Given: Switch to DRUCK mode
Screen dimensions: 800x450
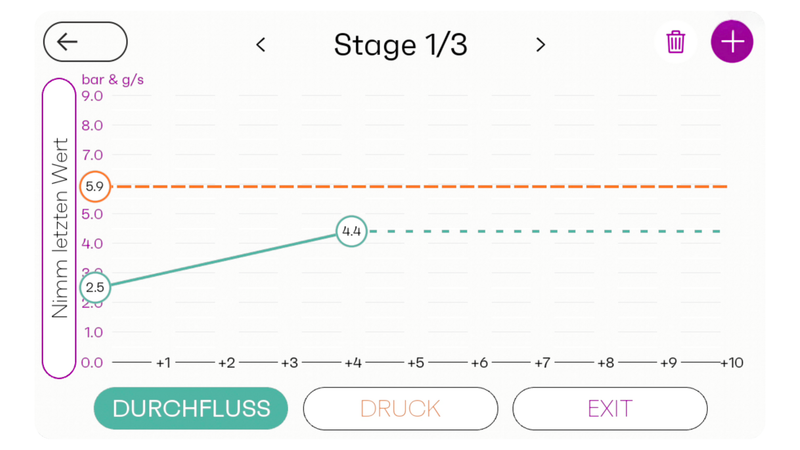Looking at the screenshot, I should click(400, 409).
